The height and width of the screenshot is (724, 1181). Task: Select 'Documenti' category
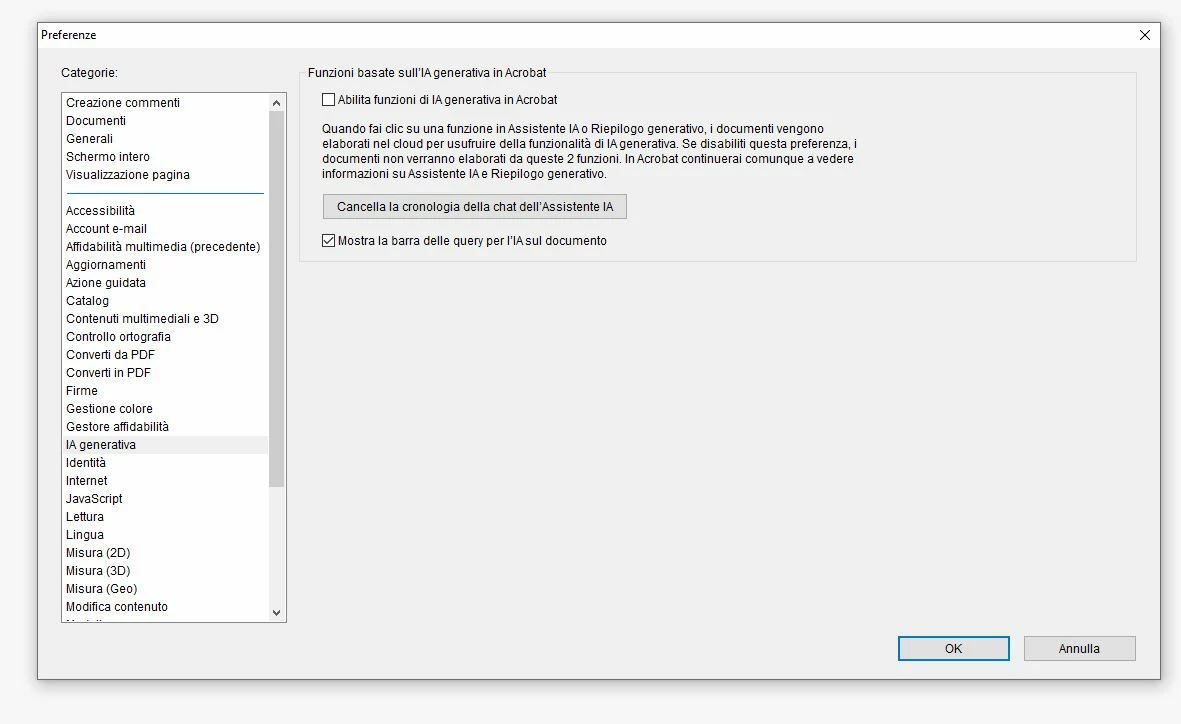[96, 121]
